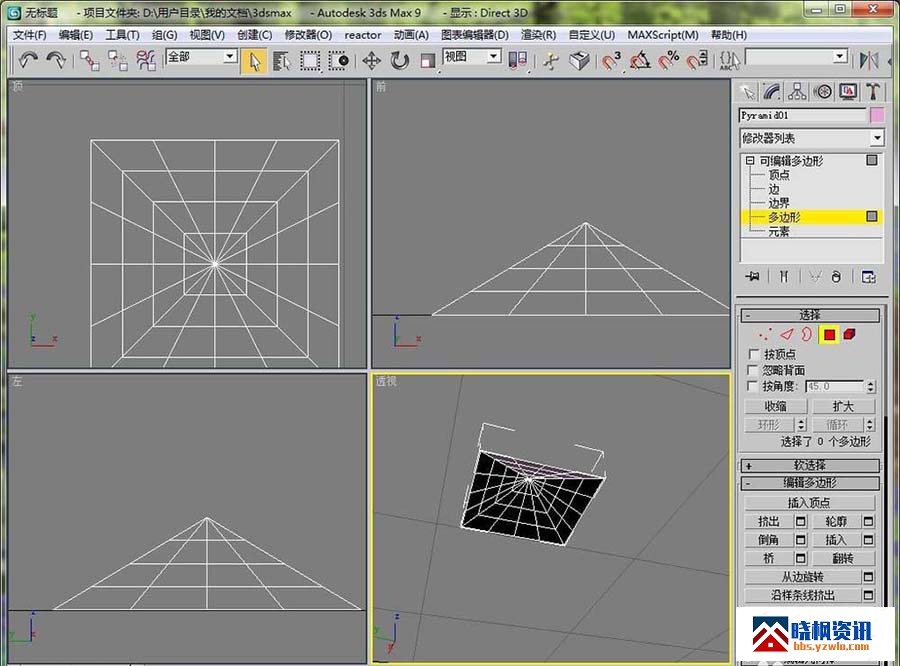Open the 编辑(E) menu
900x666 pixels.
click(x=76, y=35)
